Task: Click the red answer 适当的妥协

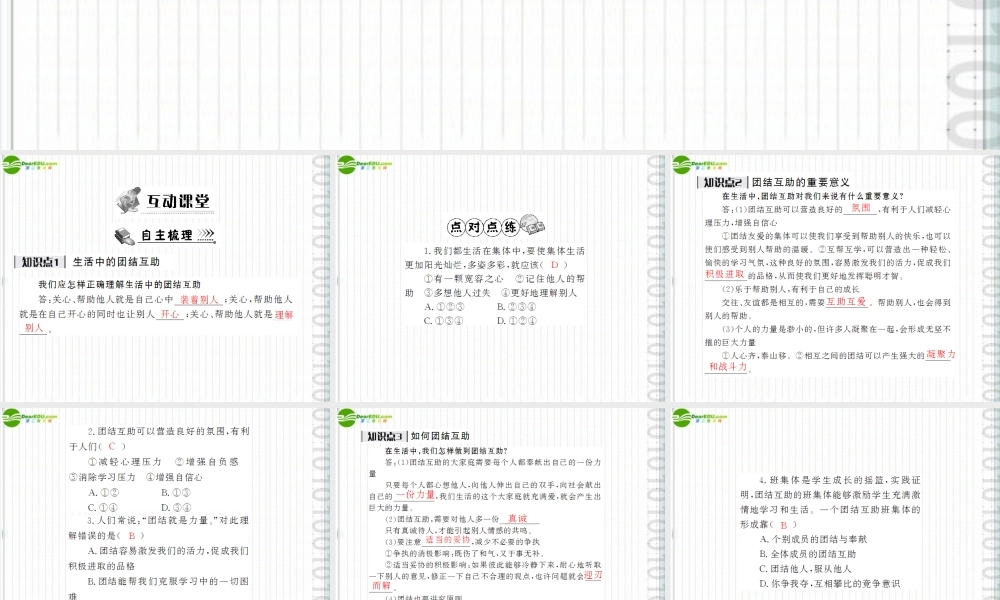Action: click(x=448, y=539)
